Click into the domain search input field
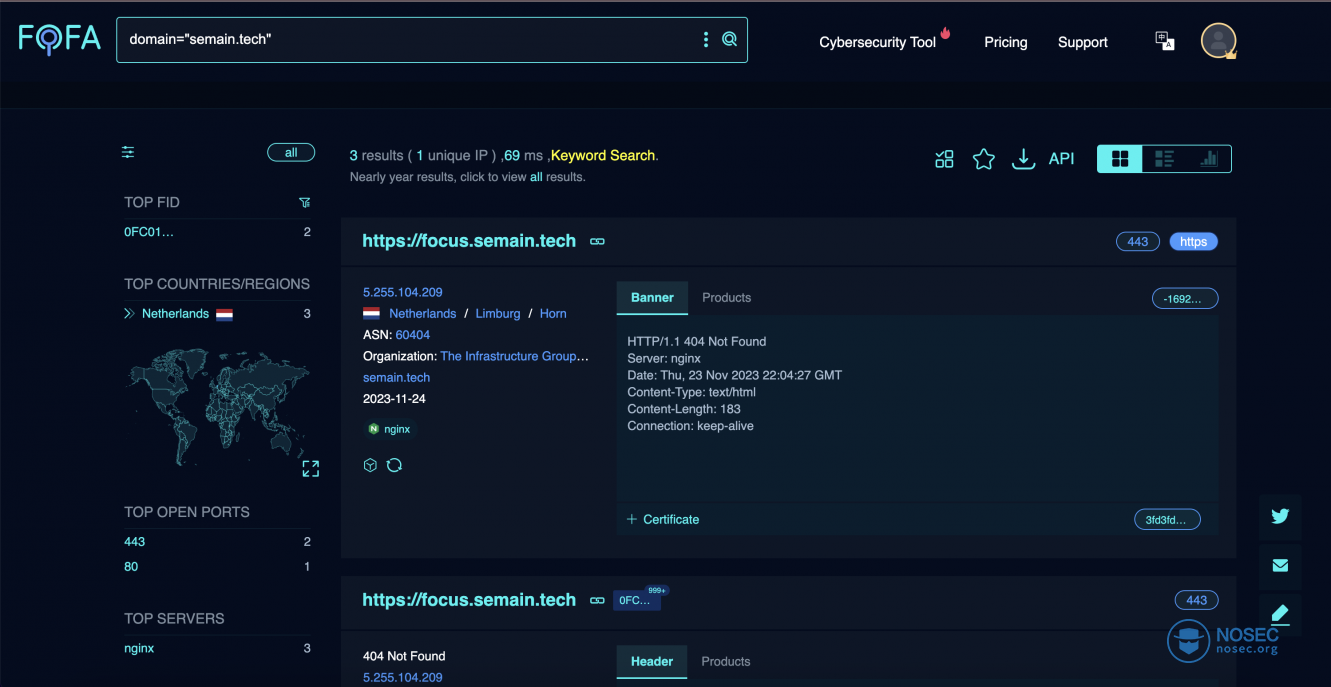1331x687 pixels. tap(410, 39)
